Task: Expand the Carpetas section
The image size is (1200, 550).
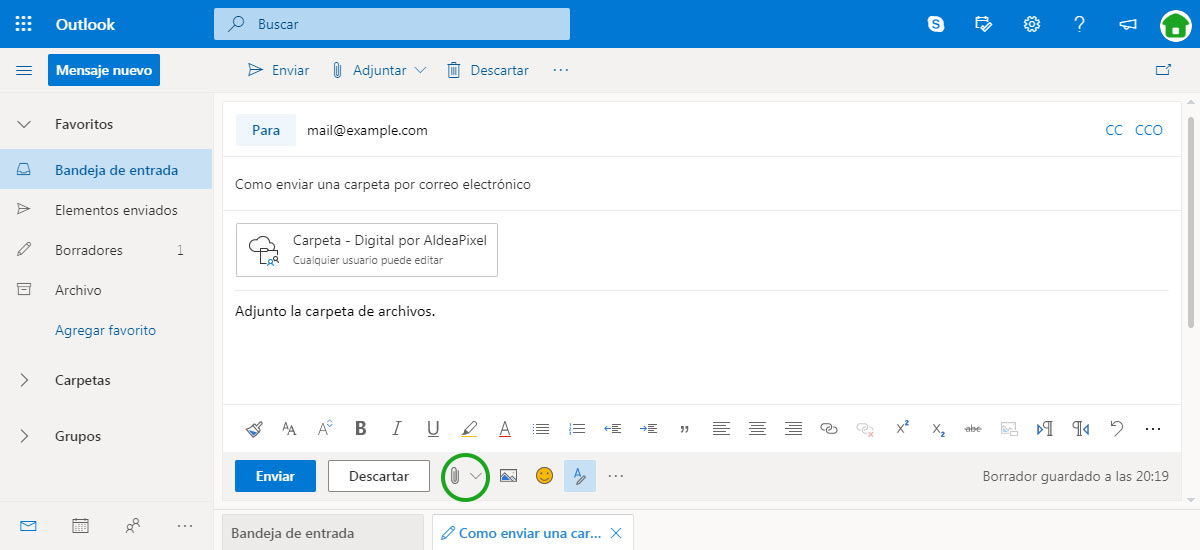Action: tap(24, 380)
